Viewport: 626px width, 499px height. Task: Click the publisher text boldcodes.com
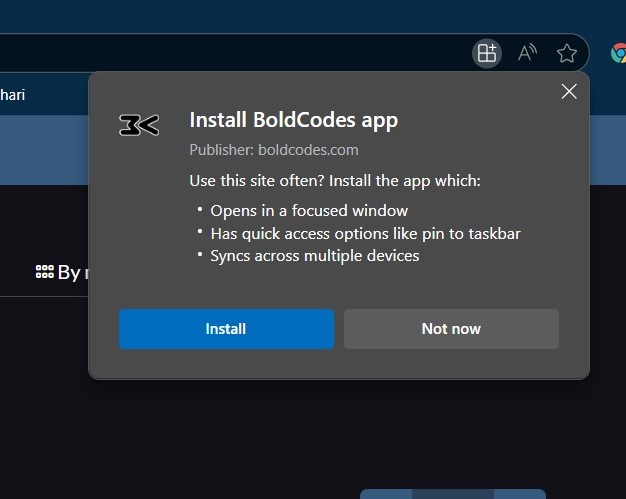tap(273, 150)
